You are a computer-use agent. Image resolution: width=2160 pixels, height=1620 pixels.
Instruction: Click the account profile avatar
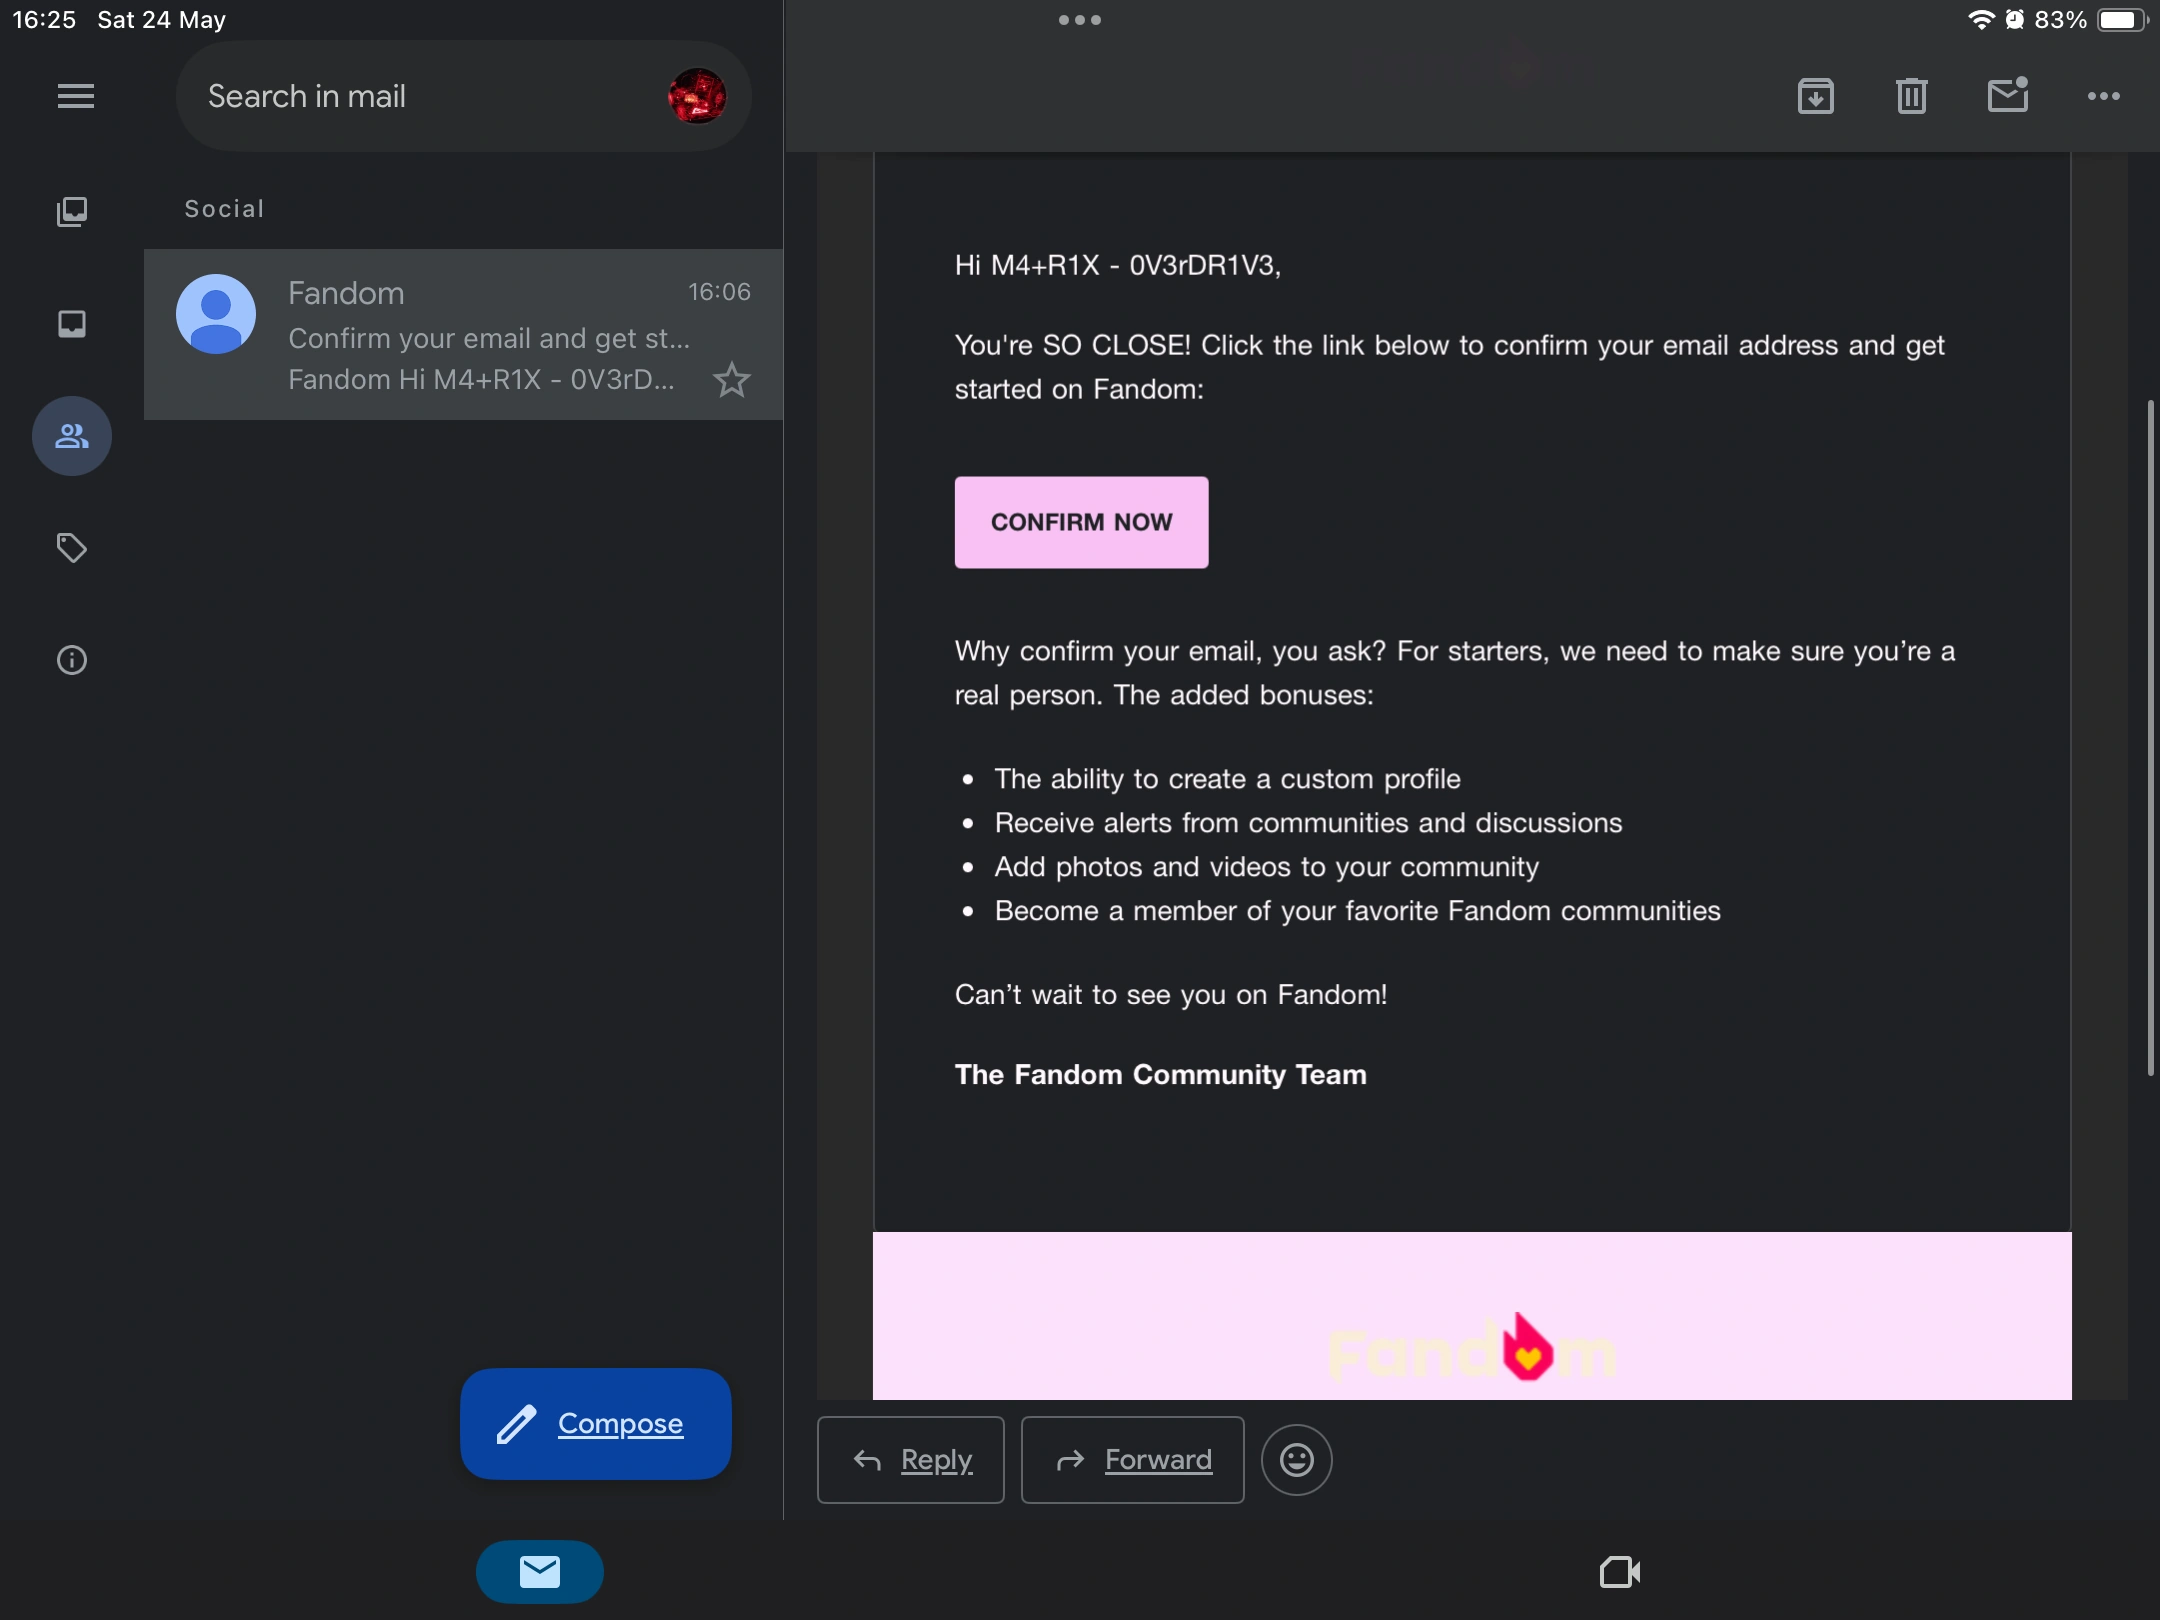pyautogui.click(x=697, y=96)
